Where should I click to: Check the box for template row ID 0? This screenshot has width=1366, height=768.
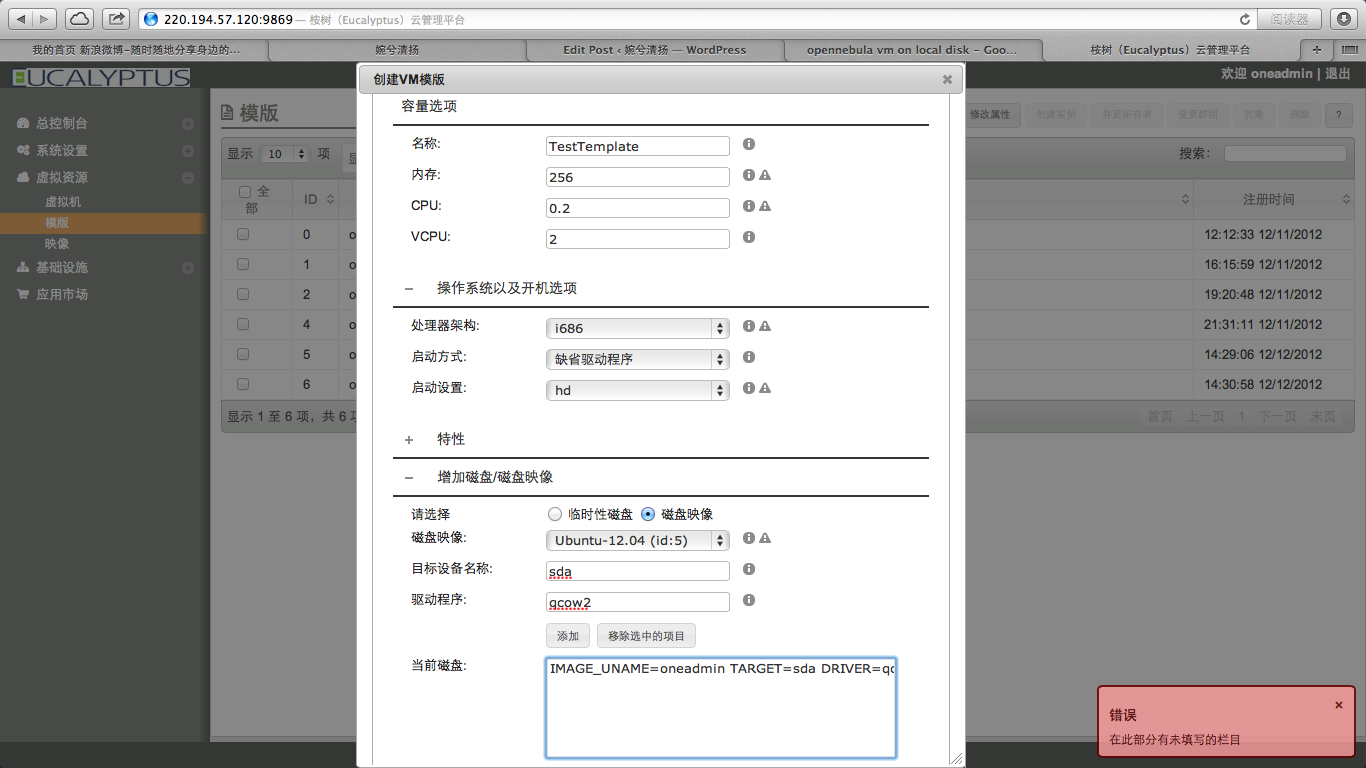pyautogui.click(x=243, y=234)
